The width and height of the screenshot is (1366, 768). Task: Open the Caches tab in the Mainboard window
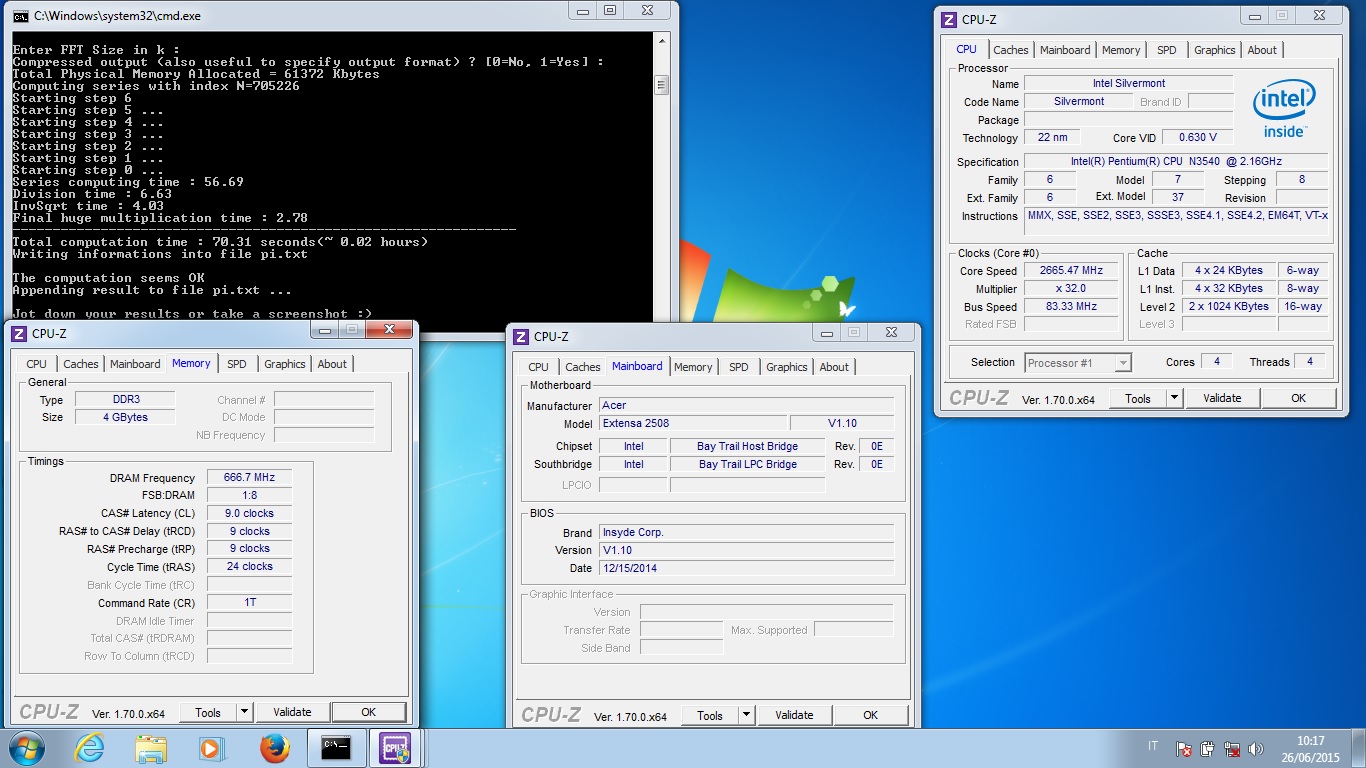tap(583, 367)
